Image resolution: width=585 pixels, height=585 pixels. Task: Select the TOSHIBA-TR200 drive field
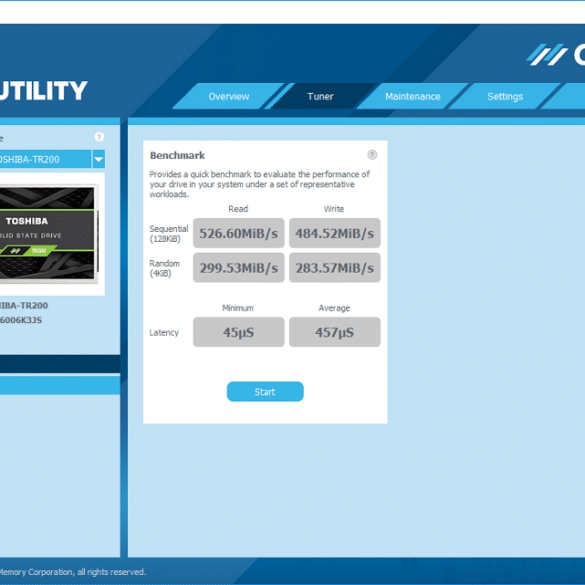coord(45,159)
